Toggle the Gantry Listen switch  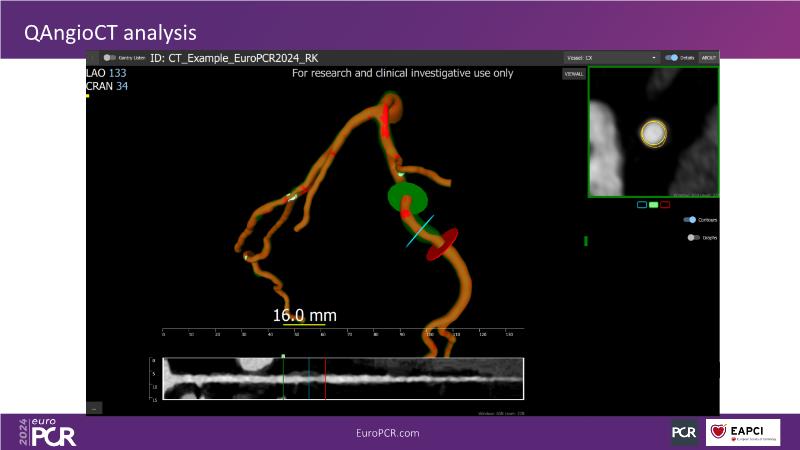coord(110,58)
